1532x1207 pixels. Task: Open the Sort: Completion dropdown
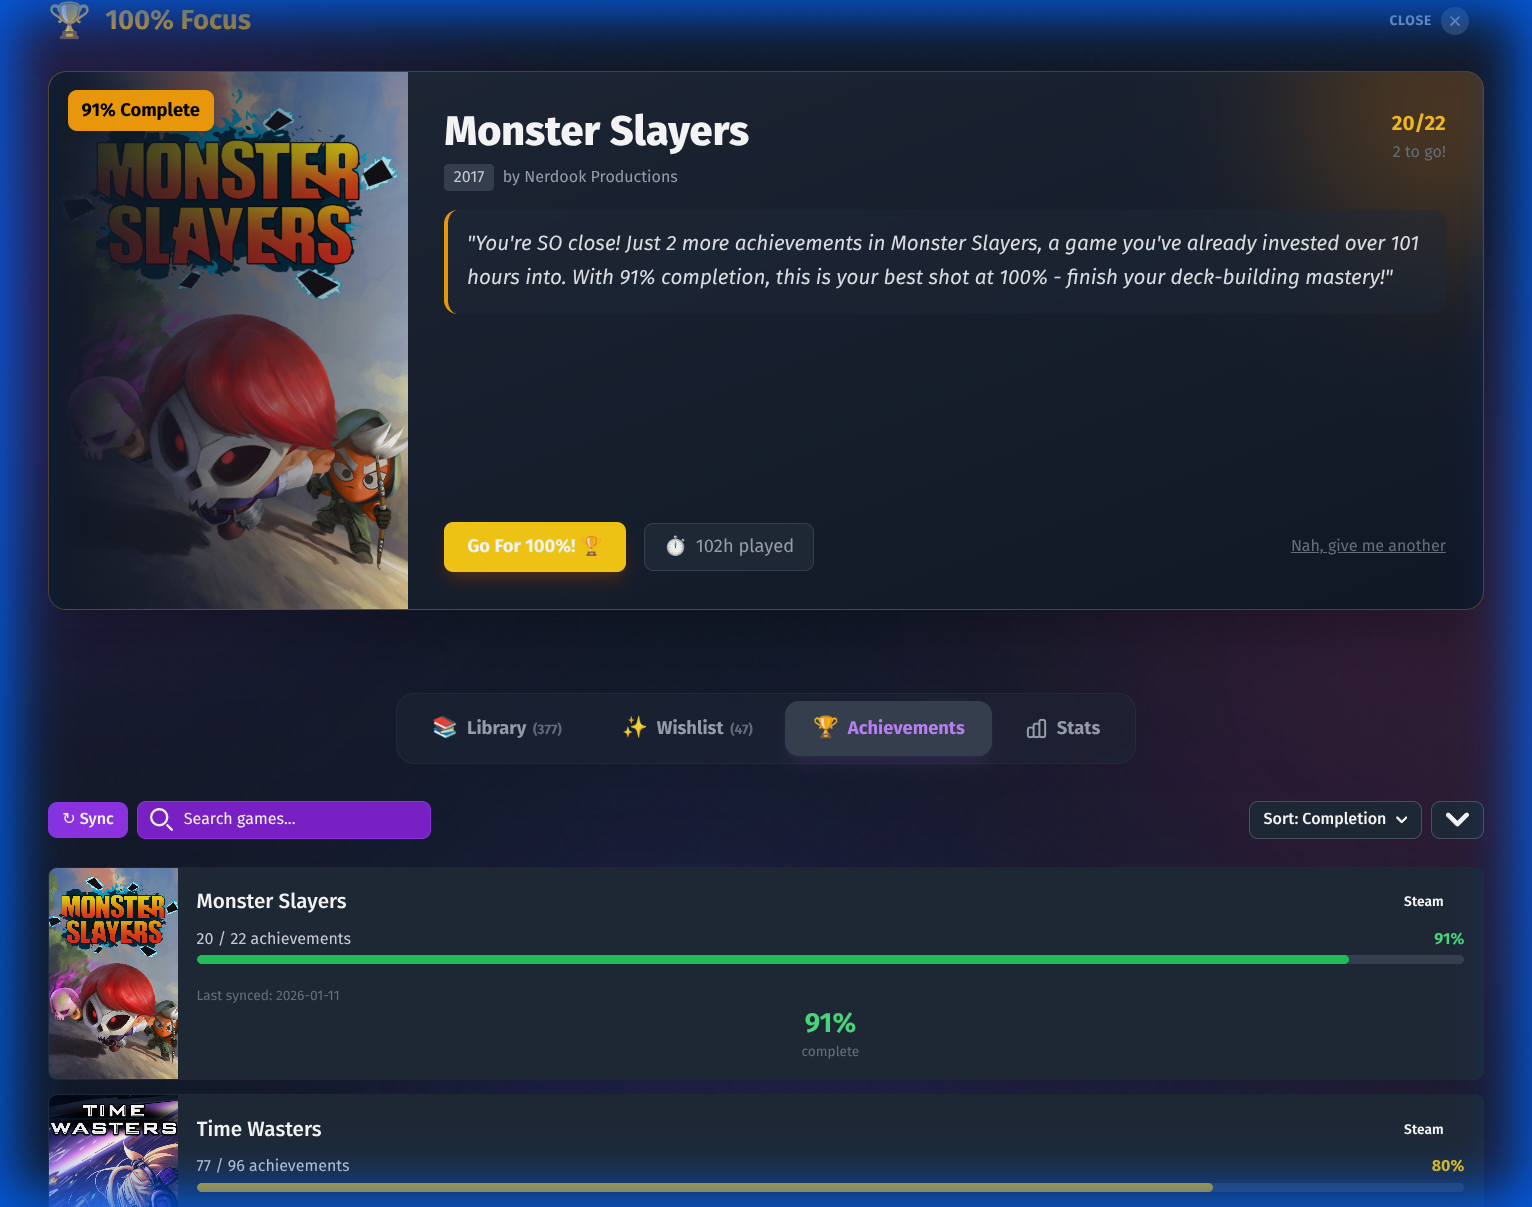click(1335, 820)
